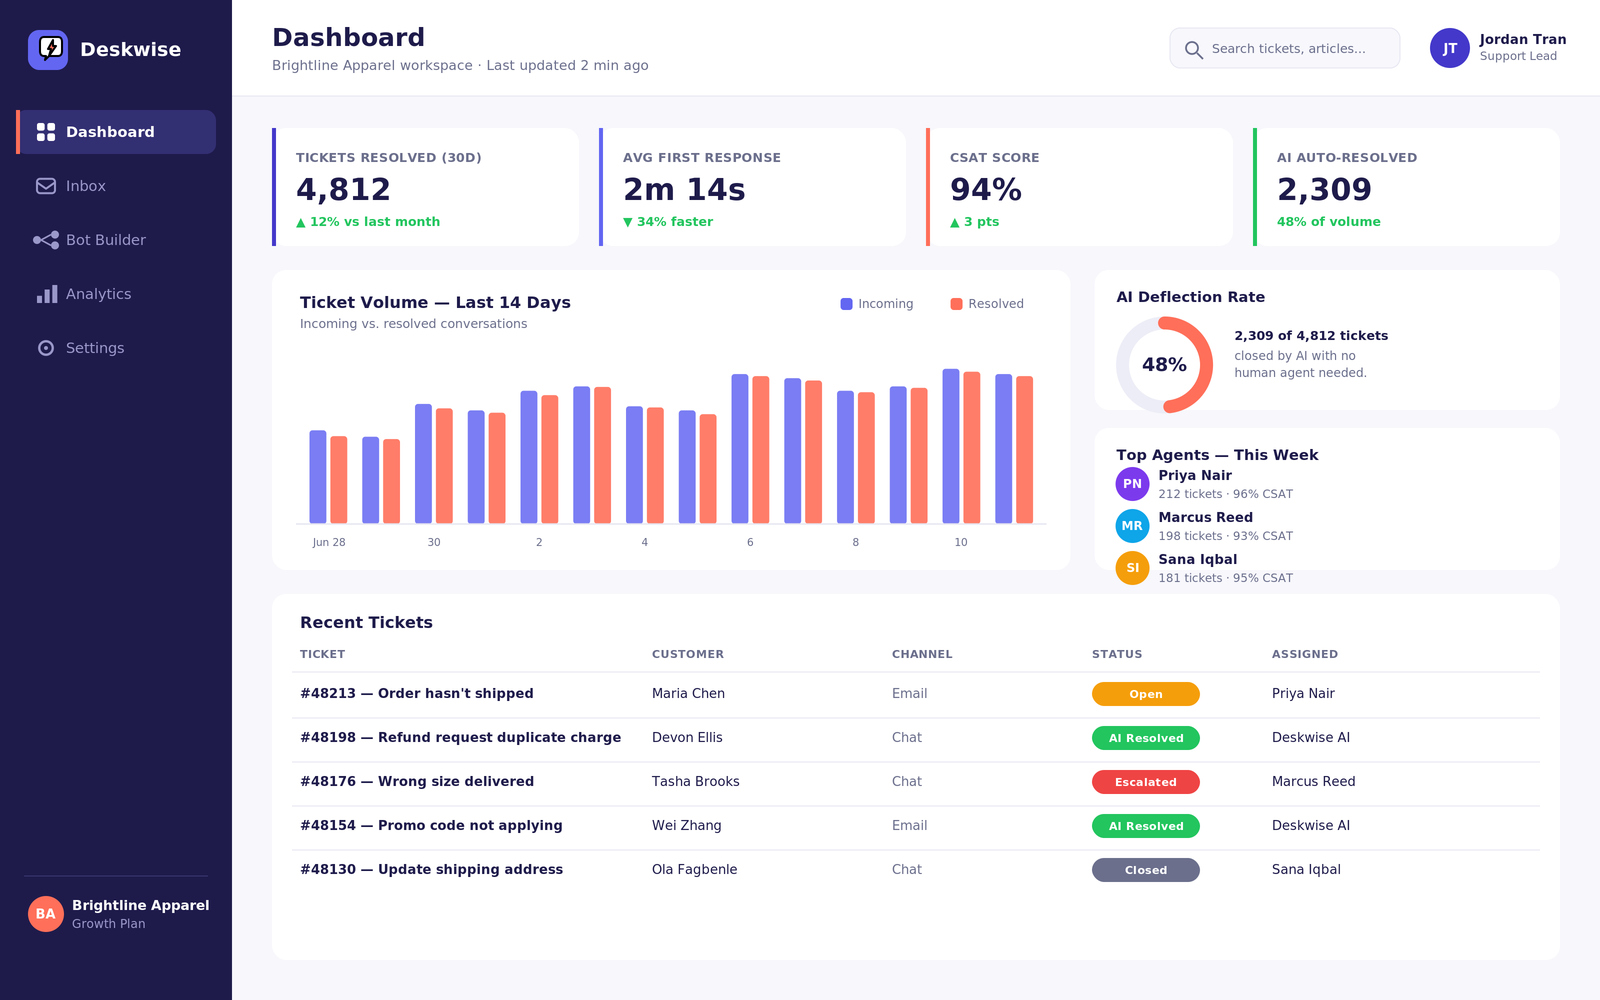Click the search magnifier icon
1600x1000 pixels.
1193,49
